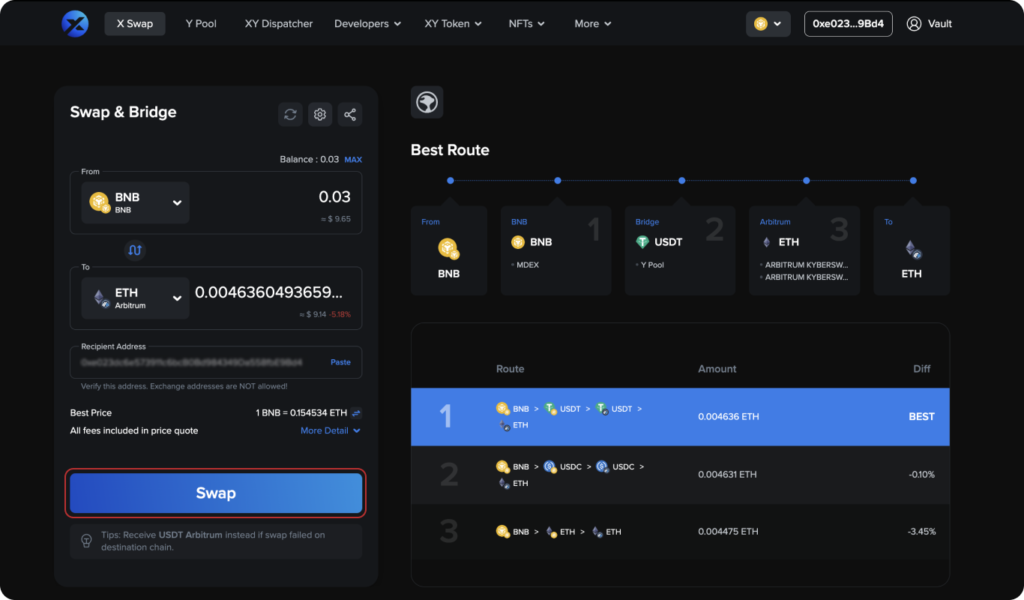1024x600 pixels.
Task: Go to Y Pool tab
Action: pos(201,24)
